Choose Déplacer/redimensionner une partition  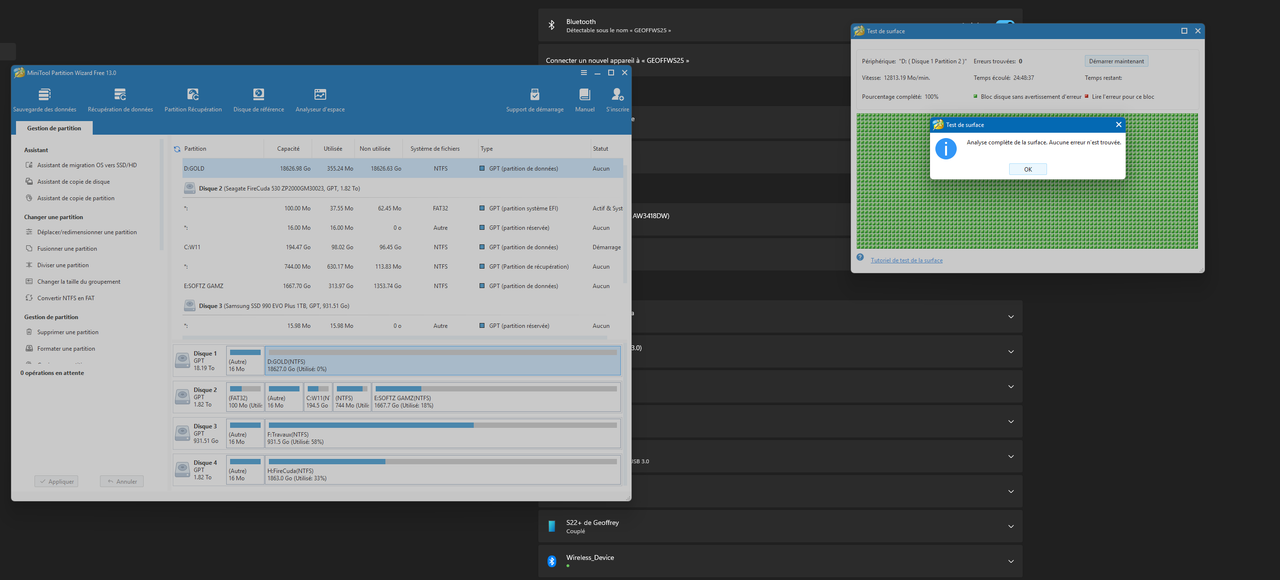point(80,232)
